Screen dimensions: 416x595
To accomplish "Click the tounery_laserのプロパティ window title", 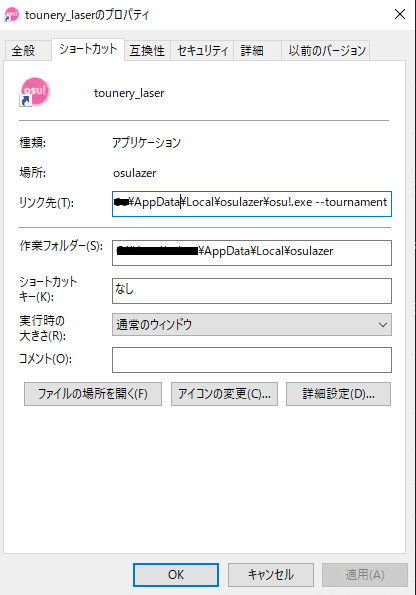I will pyautogui.click(x=87, y=15).
